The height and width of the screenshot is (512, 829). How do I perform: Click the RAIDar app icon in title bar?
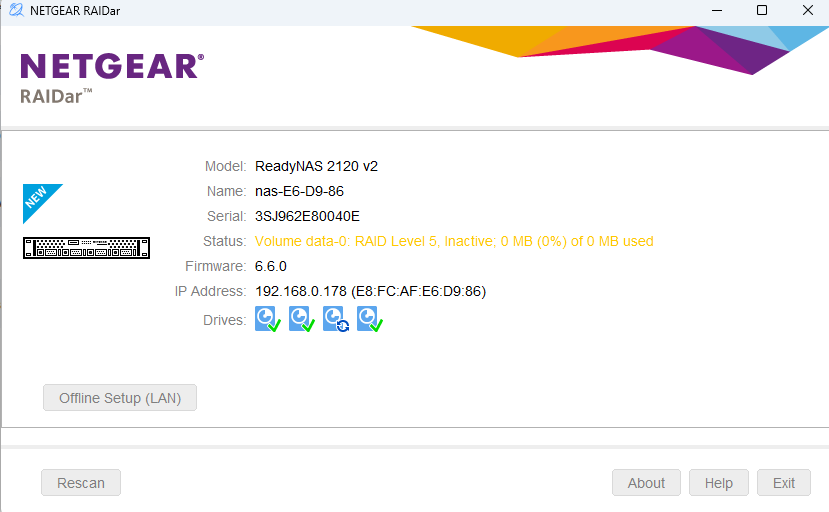click(x=16, y=10)
